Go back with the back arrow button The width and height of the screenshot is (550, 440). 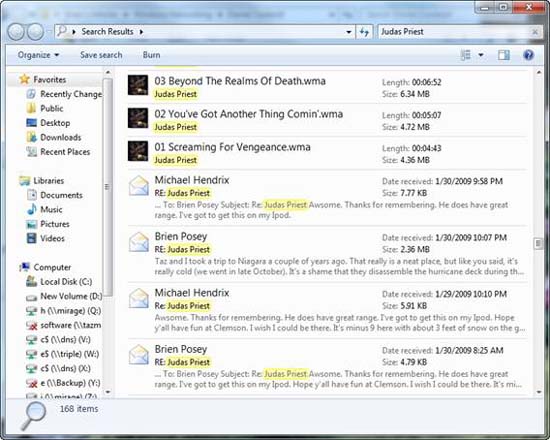15,32
